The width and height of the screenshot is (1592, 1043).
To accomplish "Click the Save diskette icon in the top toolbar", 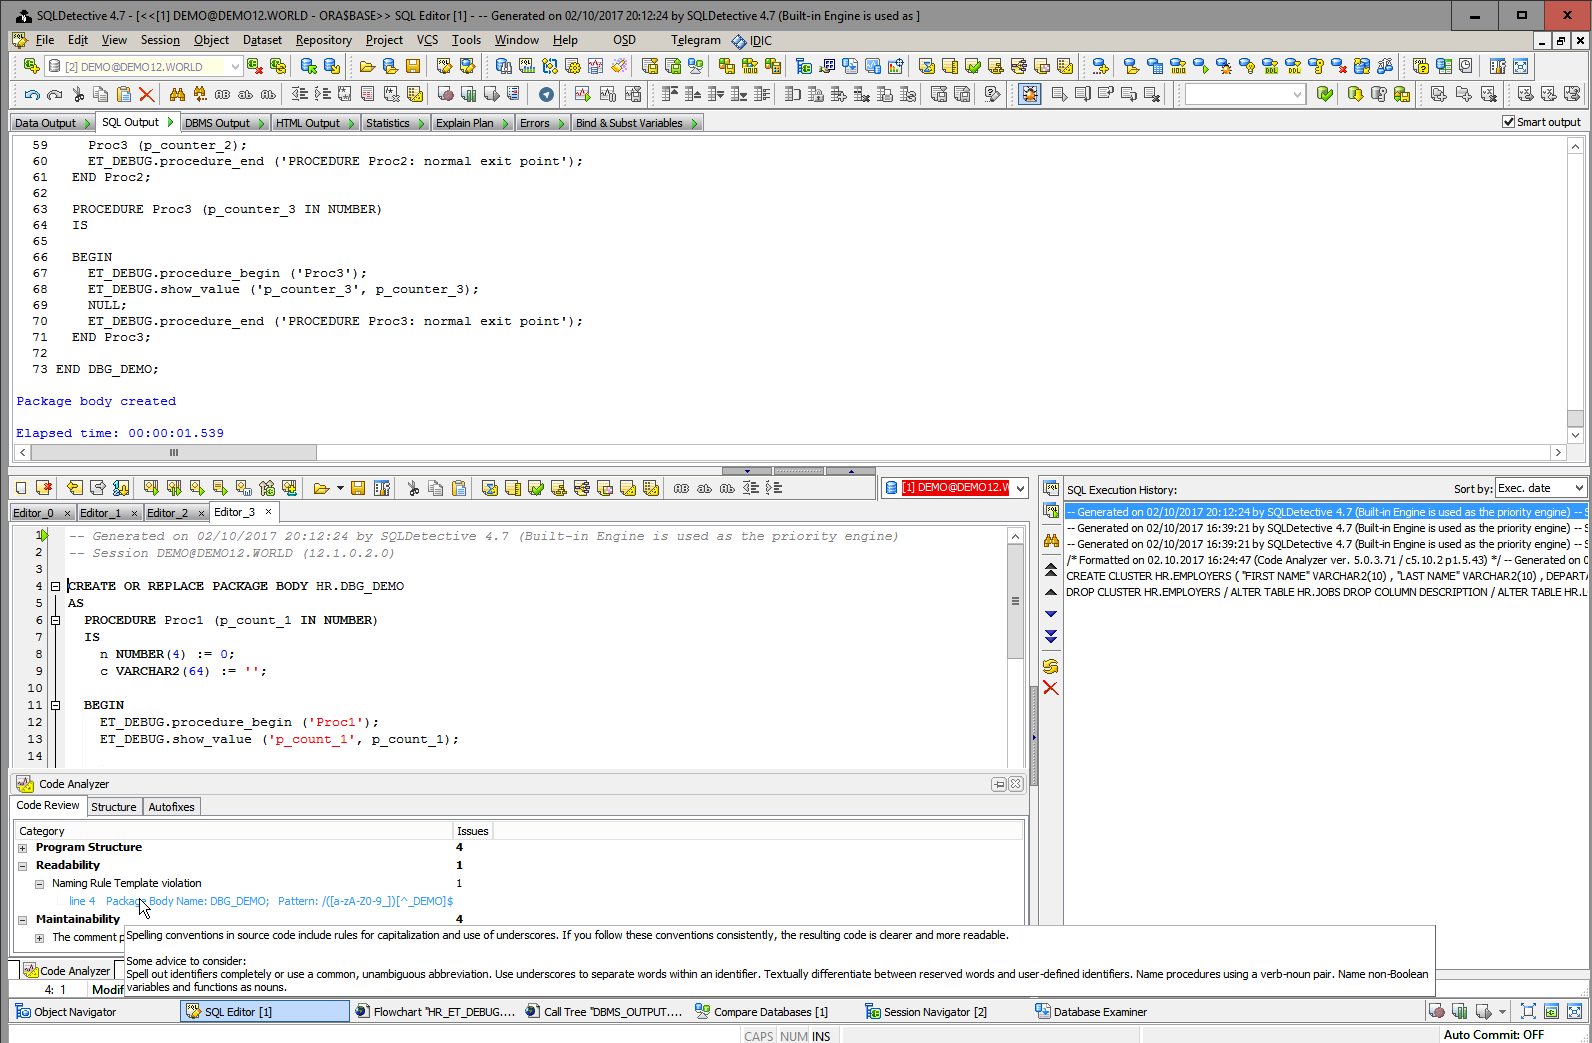I will click(413, 67).
